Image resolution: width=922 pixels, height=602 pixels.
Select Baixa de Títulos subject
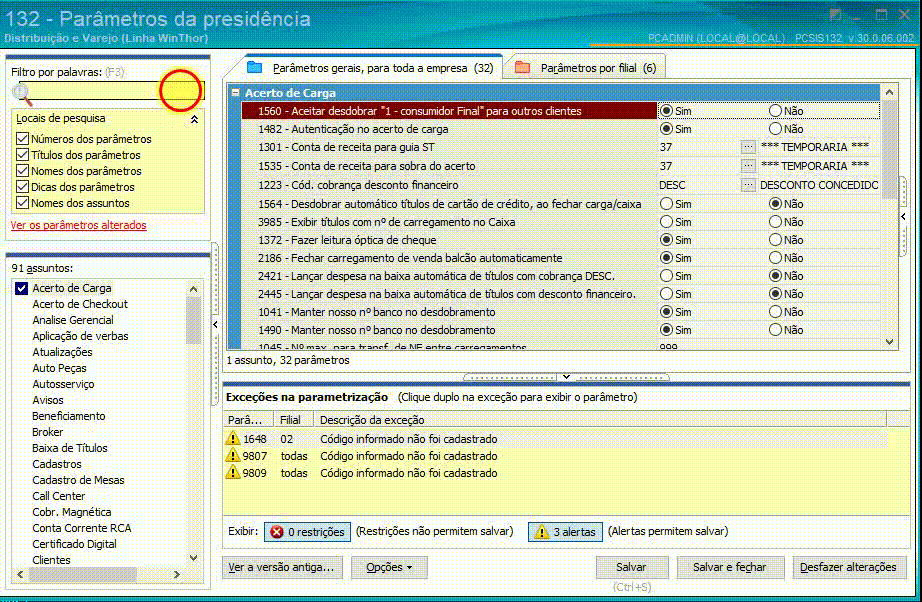click(x=70, y=448)
